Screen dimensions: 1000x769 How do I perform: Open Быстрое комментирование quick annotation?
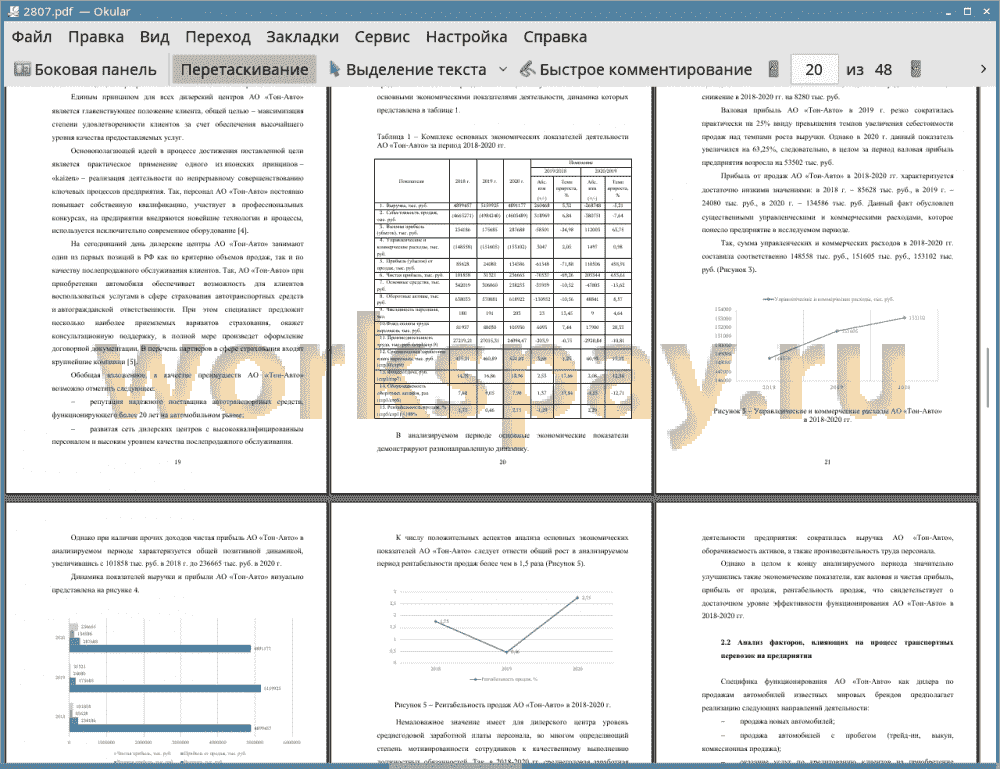(636, 70)
